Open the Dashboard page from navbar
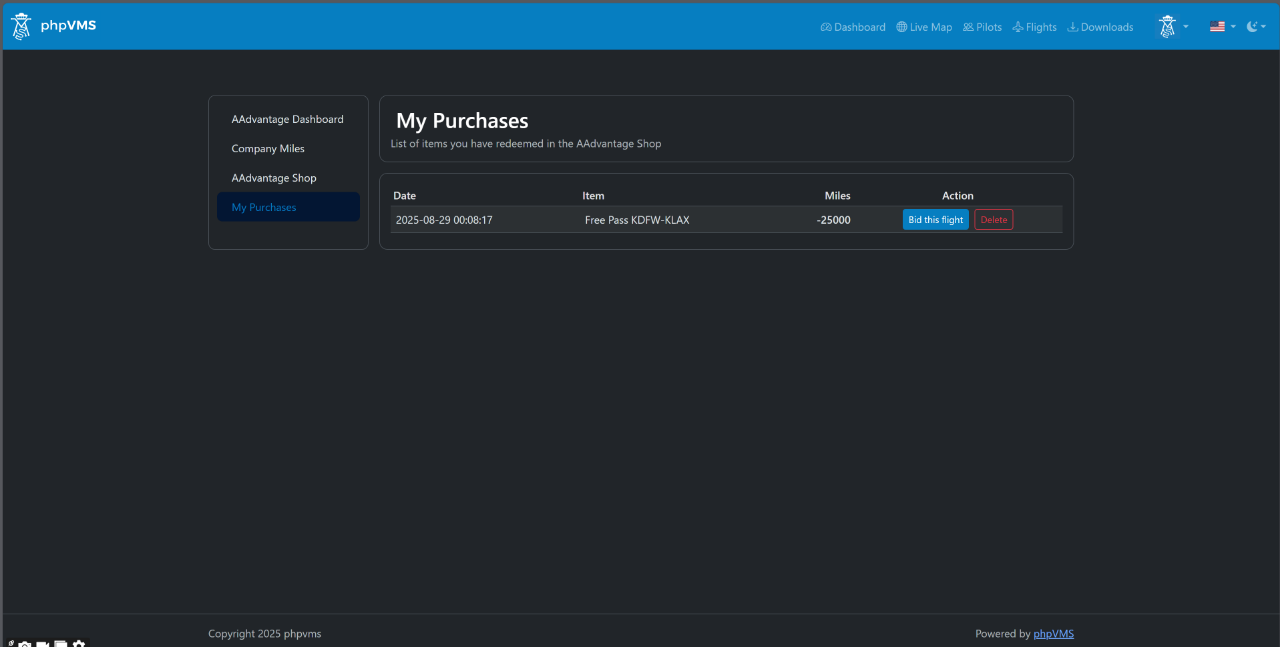 click(853, 27)
